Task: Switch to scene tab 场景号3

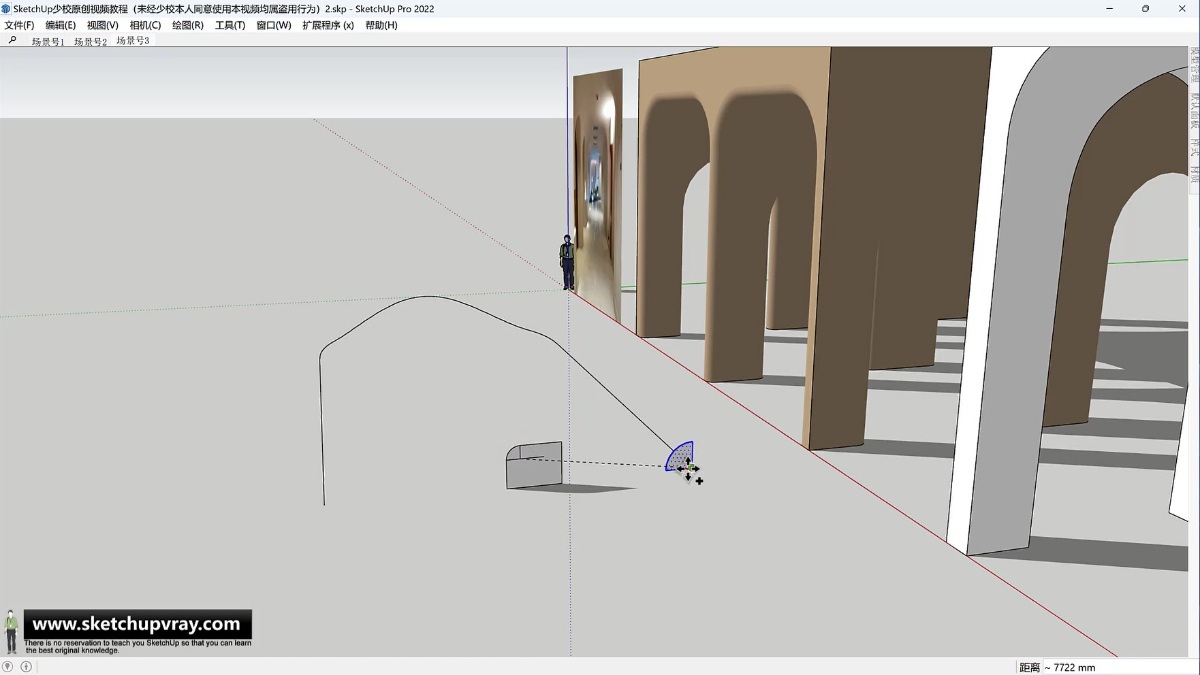Action: coord(132,41)
